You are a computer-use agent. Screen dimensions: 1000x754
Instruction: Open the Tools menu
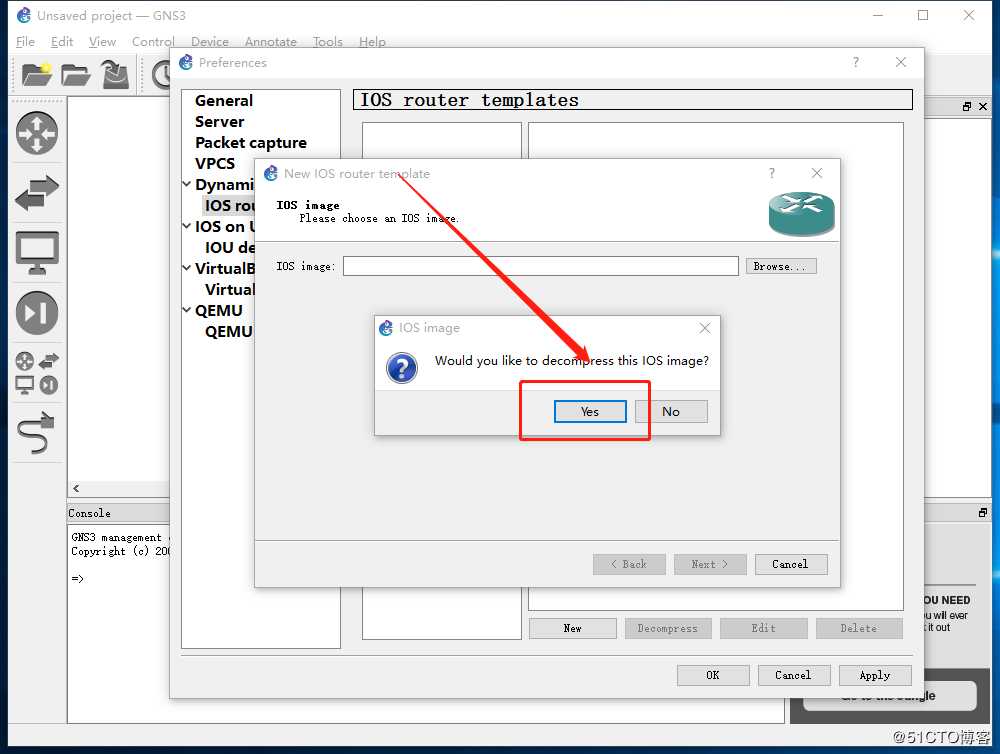[328, 41]
